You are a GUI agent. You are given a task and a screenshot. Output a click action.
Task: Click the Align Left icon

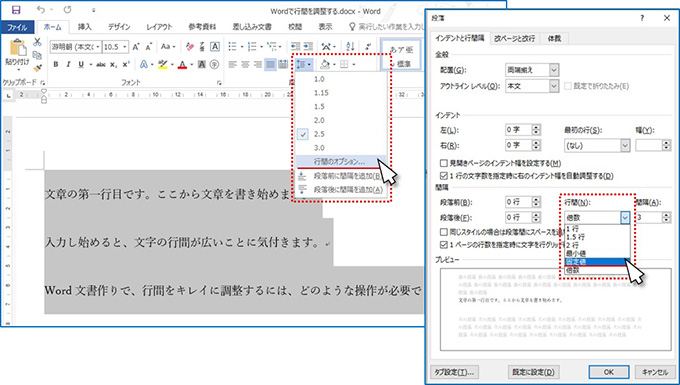coord(232,65)
